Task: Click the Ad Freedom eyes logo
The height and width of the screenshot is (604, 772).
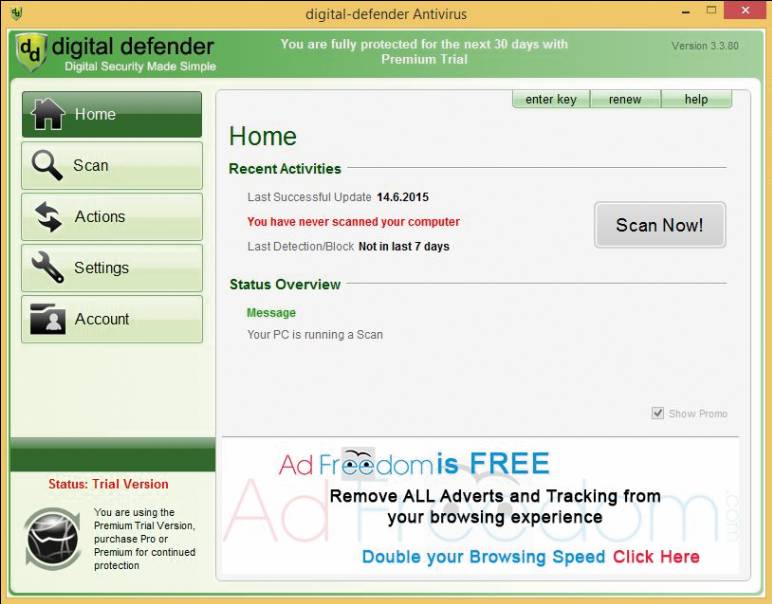Action: click(358, 463)
